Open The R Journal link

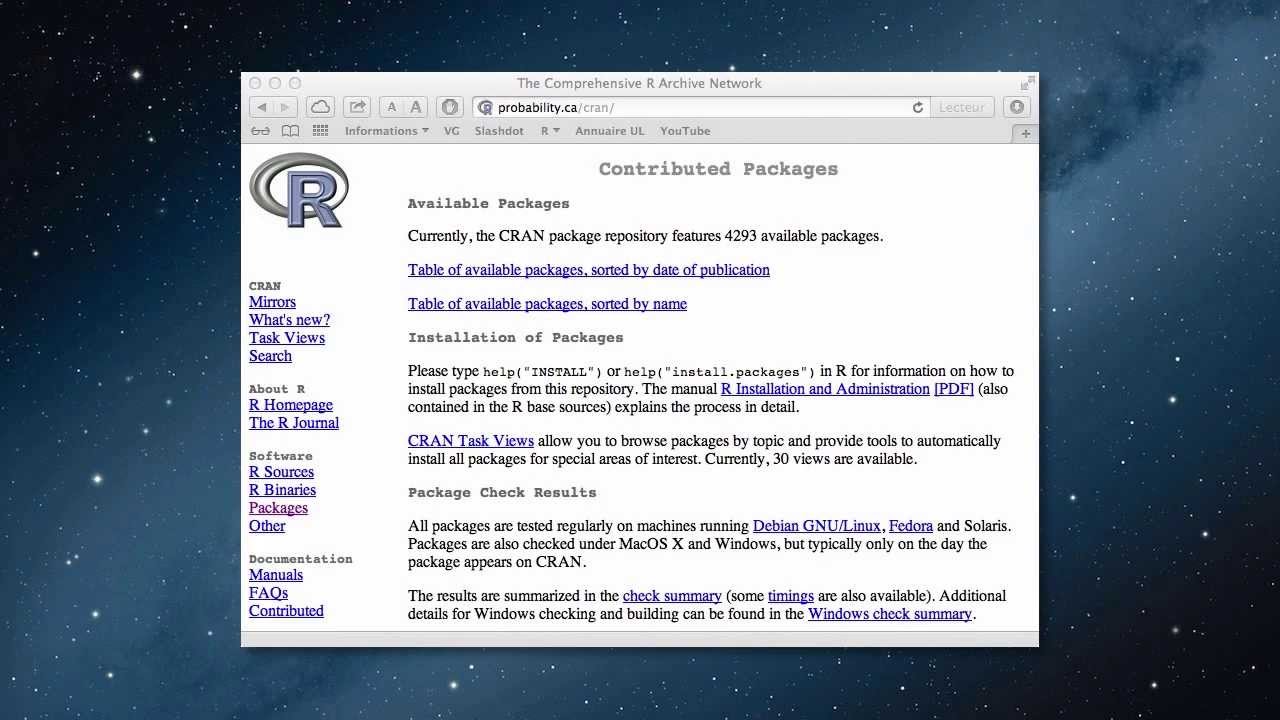(x=294, y=423)
